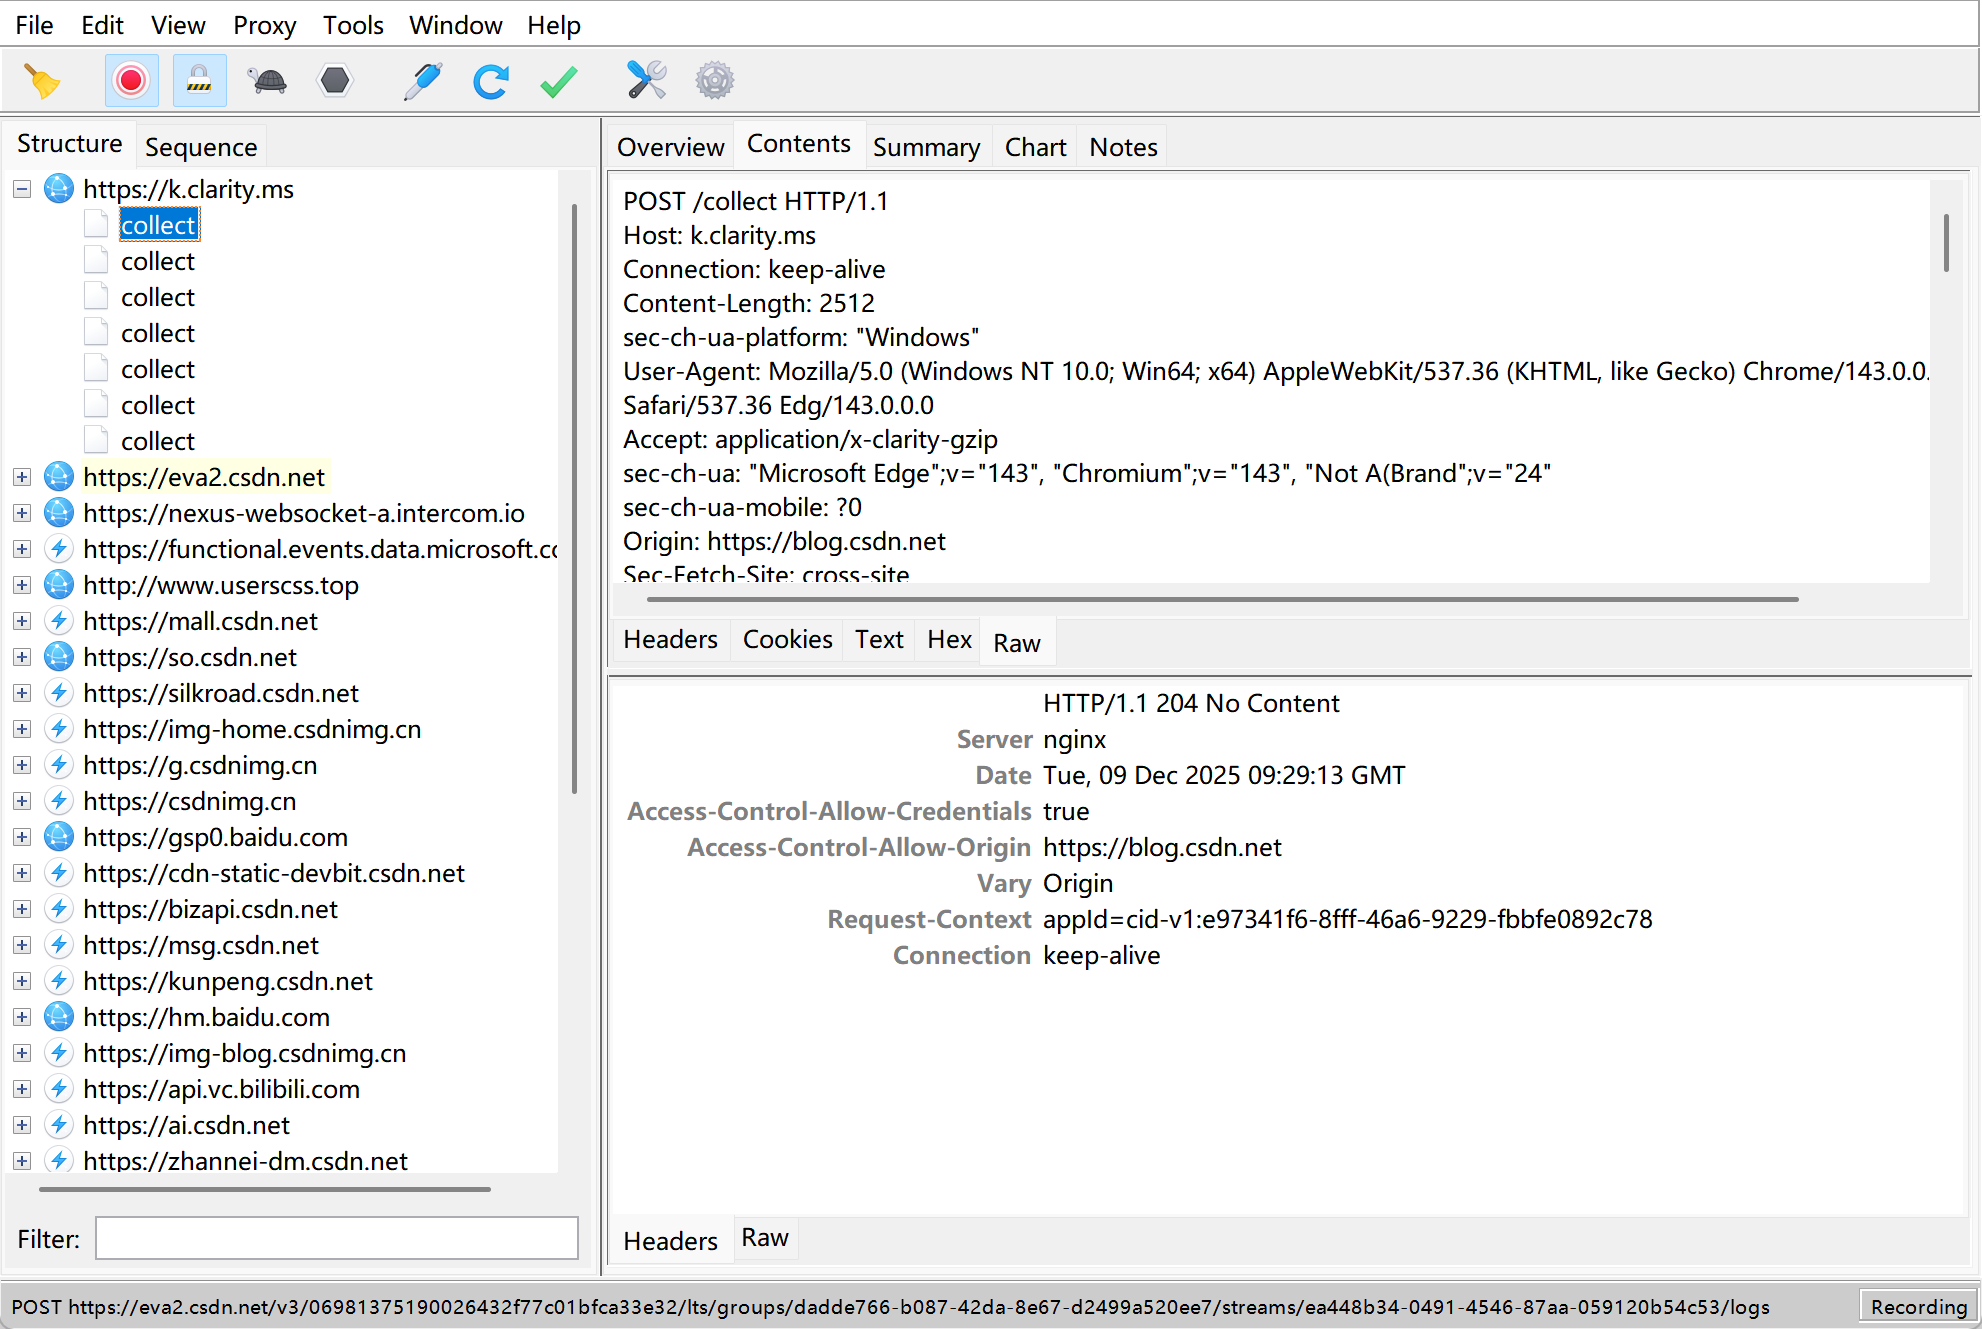Open the View menu
Screen dimensions: 1982x1329
178,25
